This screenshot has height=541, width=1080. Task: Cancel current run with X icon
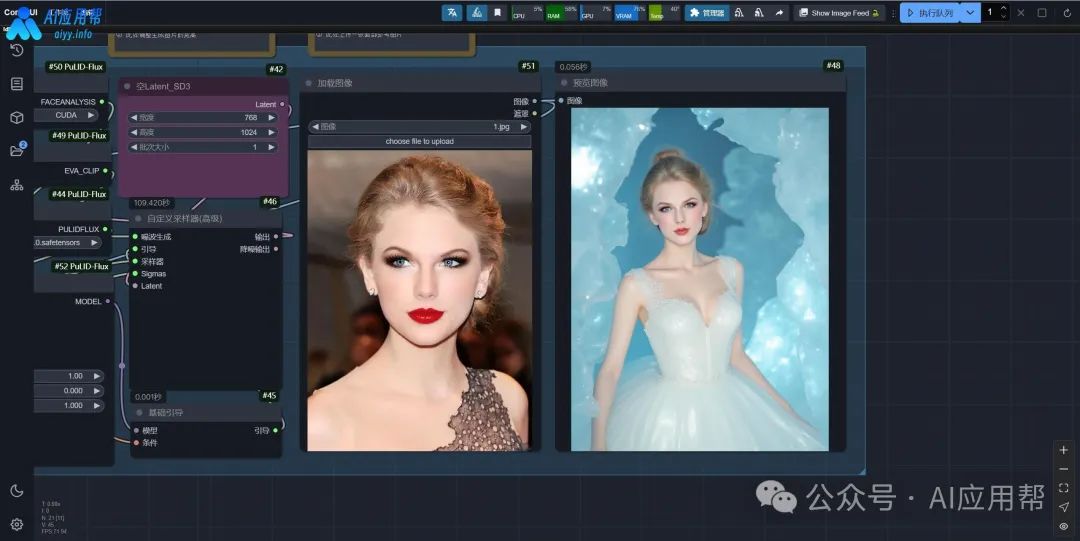tap(1021, 12)
